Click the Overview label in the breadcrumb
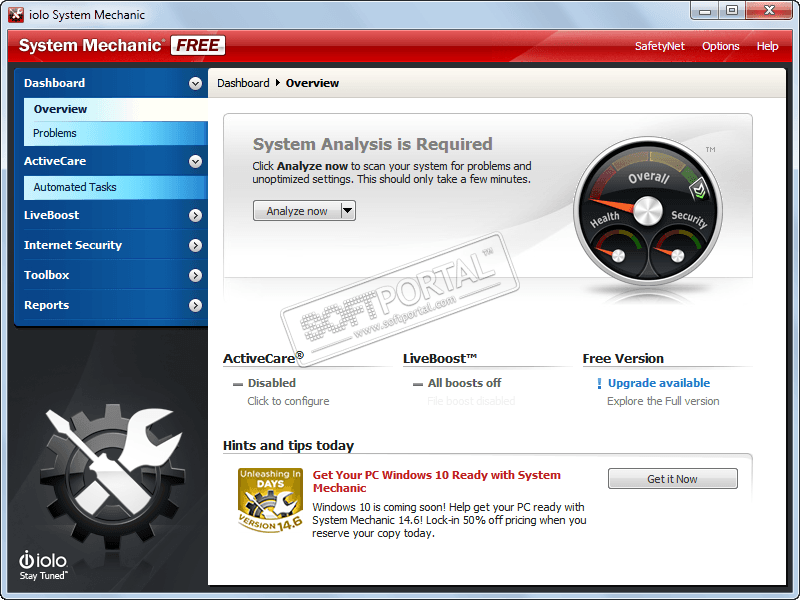 312,83
